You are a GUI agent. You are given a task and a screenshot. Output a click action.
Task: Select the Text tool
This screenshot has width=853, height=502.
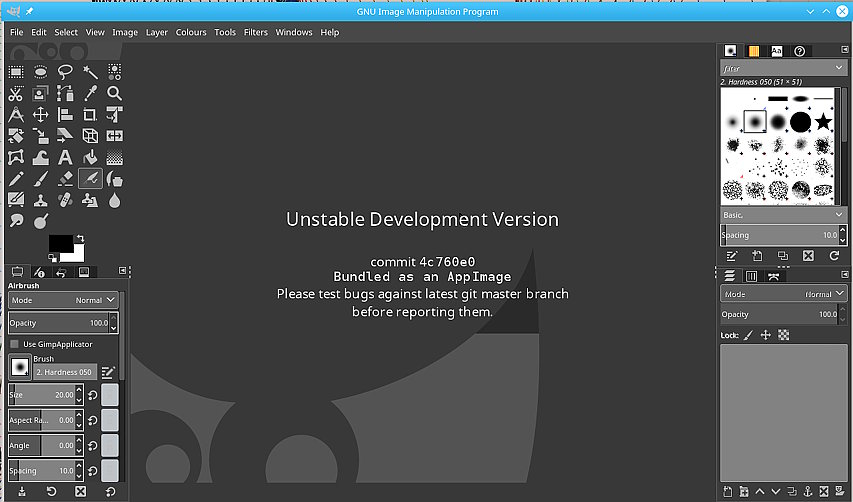click(x=65, y=158)
